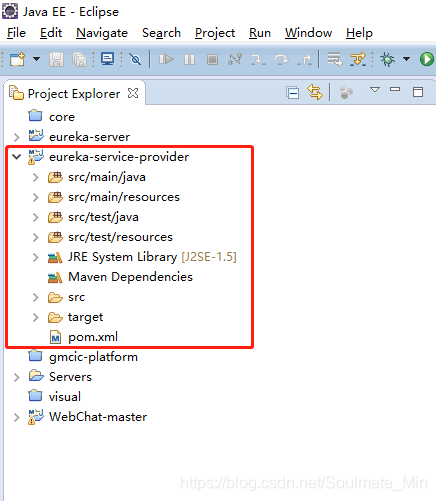The width and height of the screenshot is (436, 501).
Task: Select the src/test/java source folder
Action: (103, 217)
